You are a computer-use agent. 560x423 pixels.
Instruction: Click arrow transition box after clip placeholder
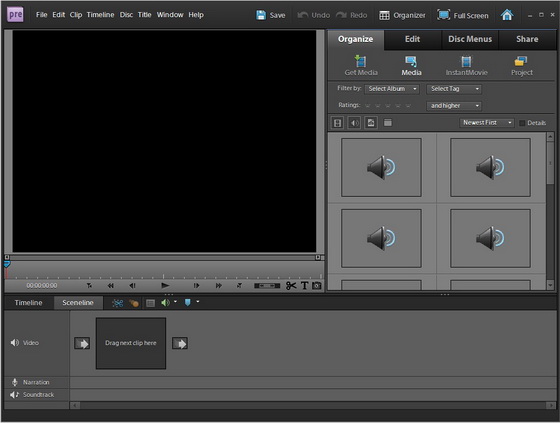pyautogui.click(x=180, y=343)
